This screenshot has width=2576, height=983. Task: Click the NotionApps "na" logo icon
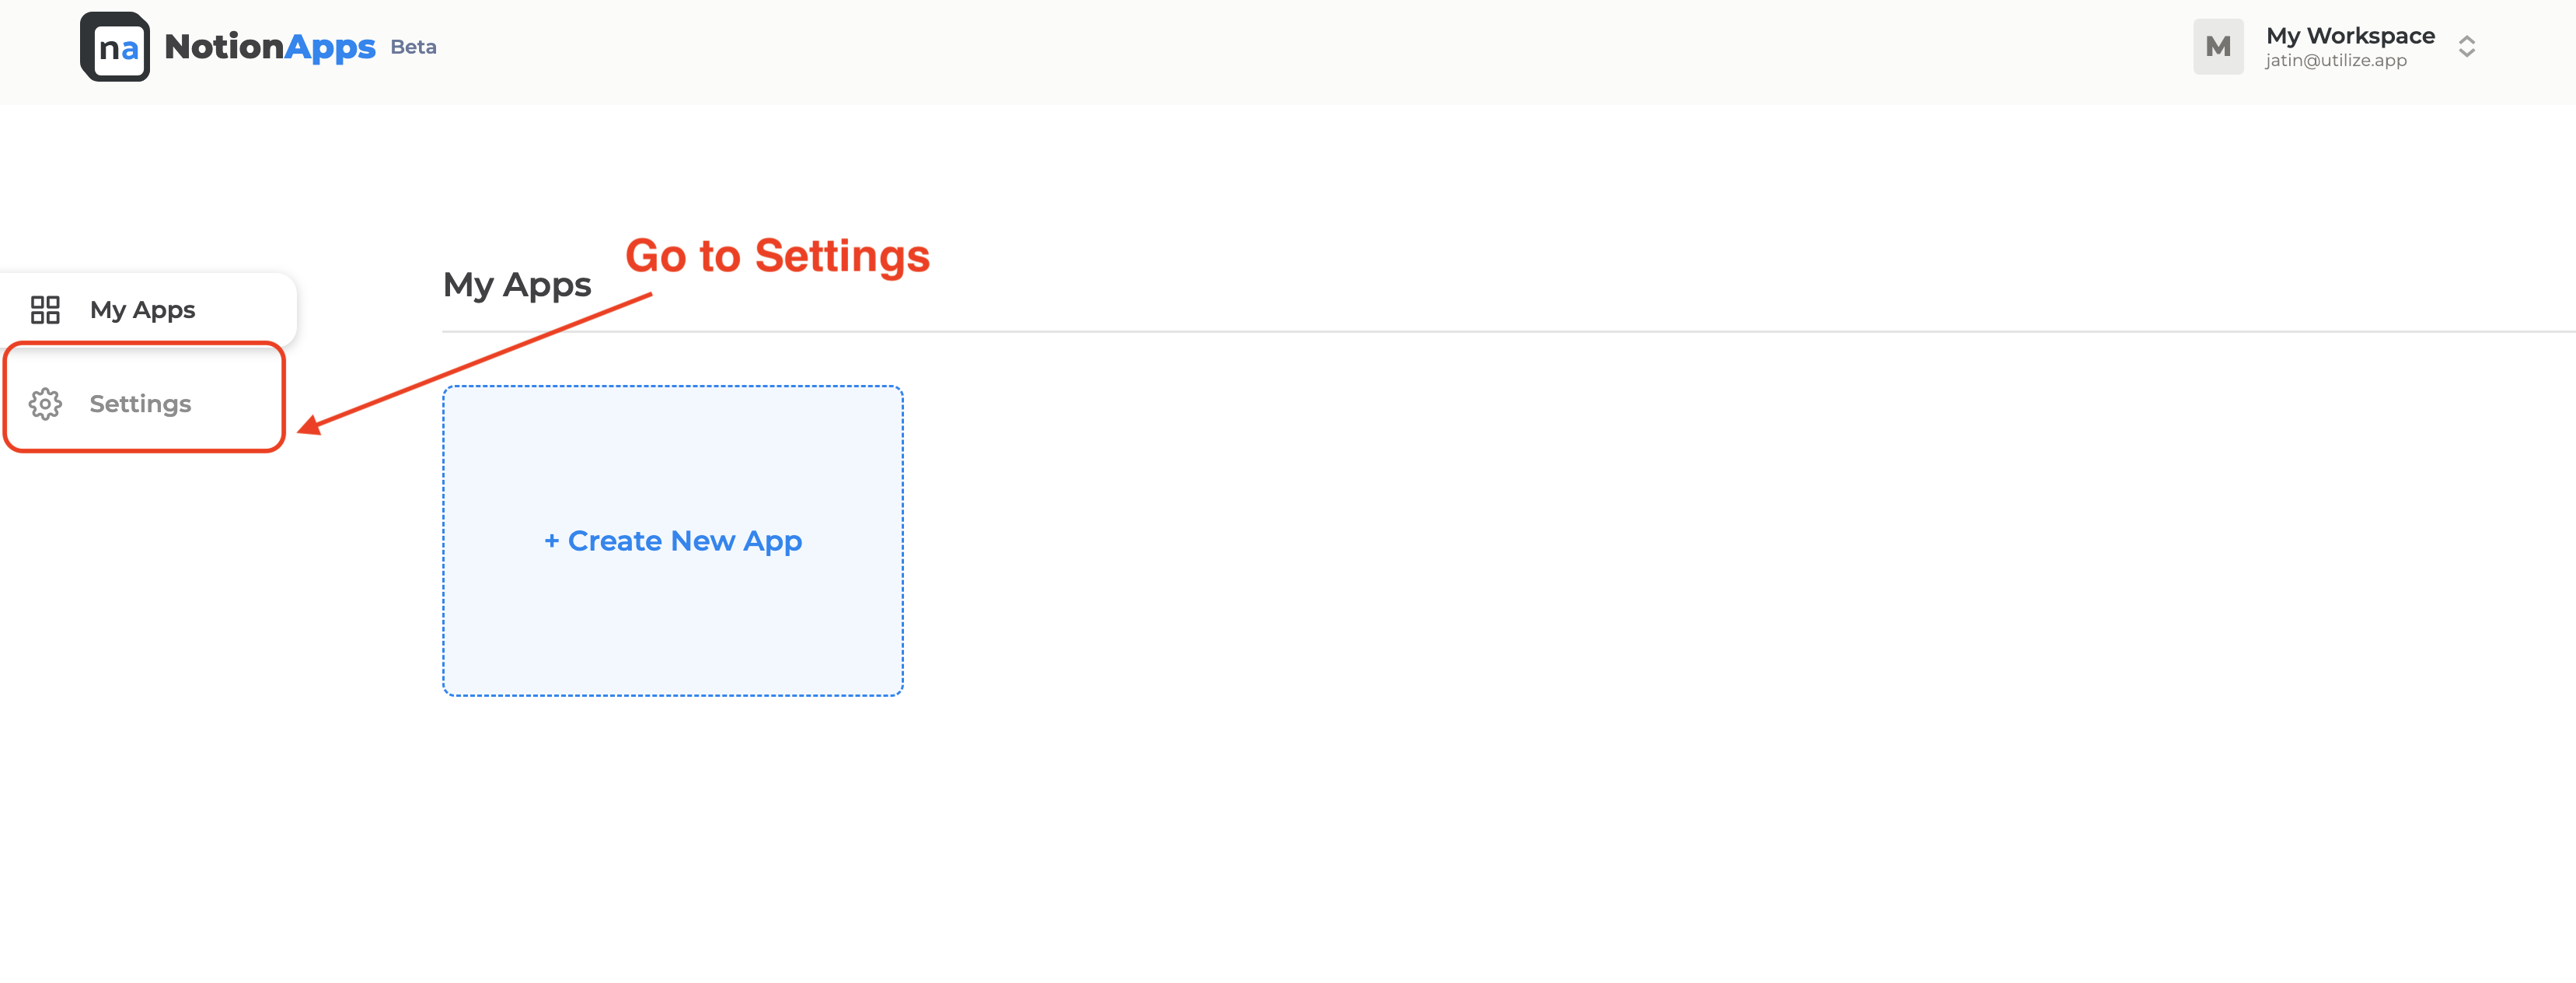point(115,47)
